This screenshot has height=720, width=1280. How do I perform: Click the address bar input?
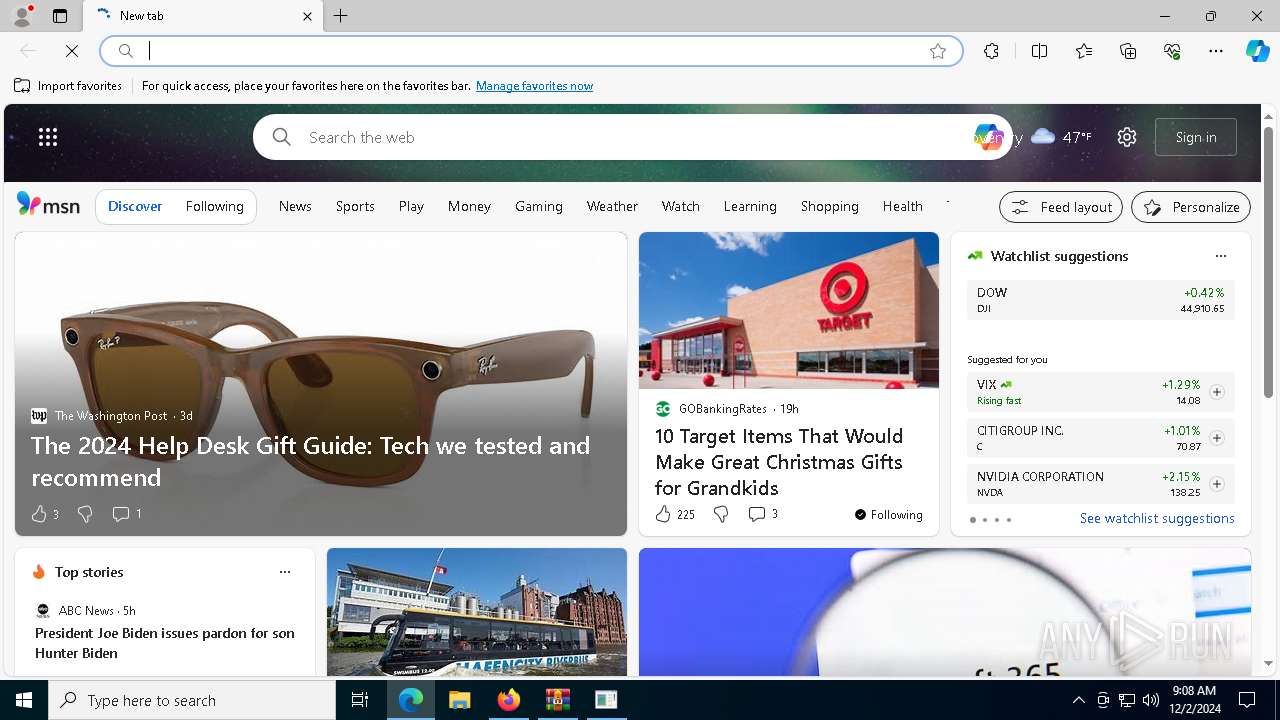click(530, 51)
